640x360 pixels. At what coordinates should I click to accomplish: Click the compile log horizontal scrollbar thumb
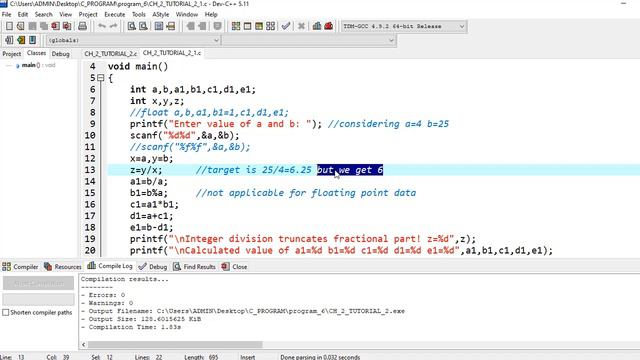[x=175, y=344]
